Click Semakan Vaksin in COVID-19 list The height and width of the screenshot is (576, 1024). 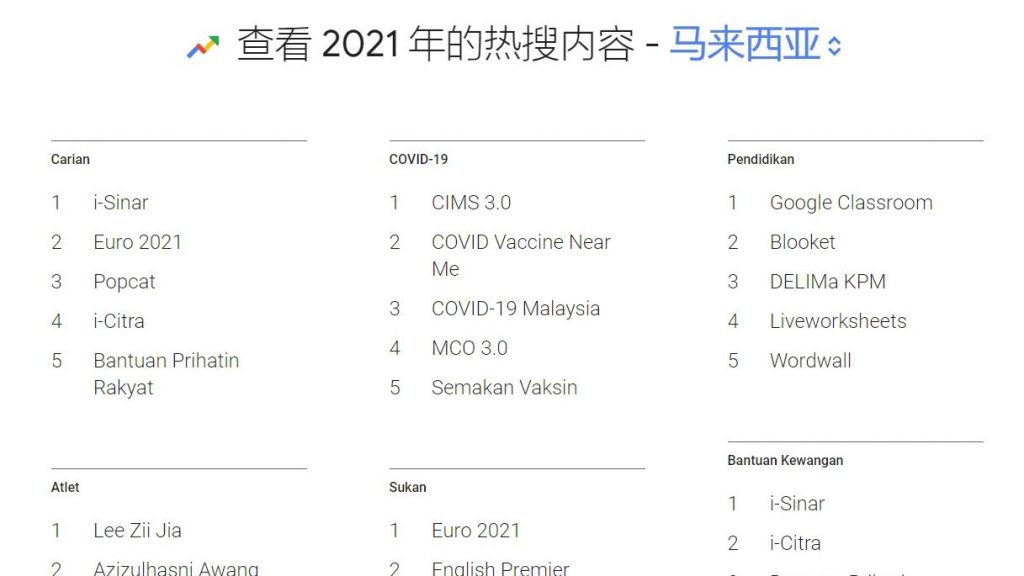tap(504, 387)
